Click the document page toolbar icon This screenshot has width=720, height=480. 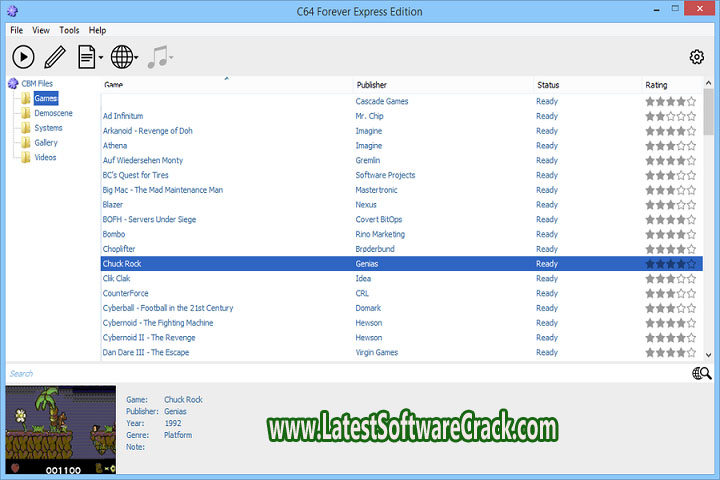(x=87, y=57)
